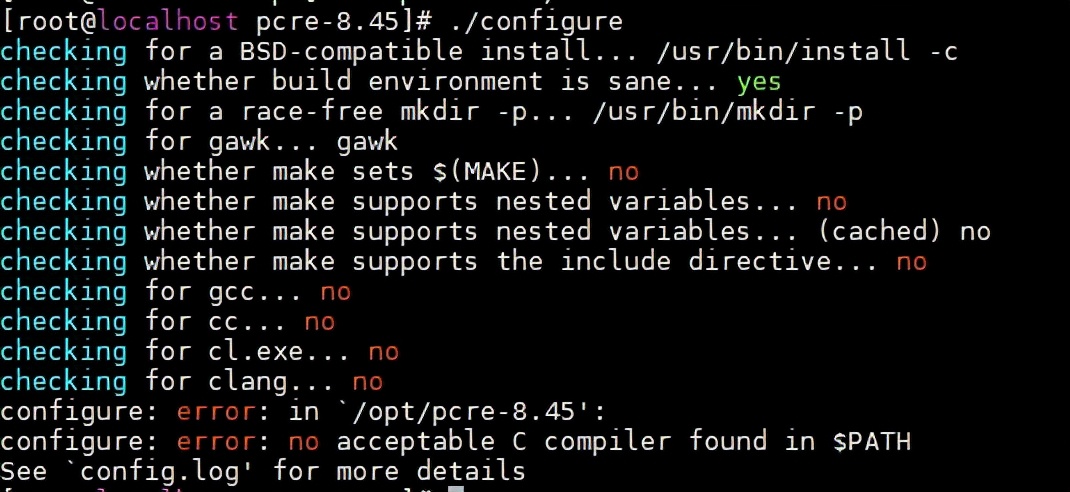This screenshot has width=1070, height=492.
Task: Click the gawk result after dots
Action: (x=367, y=142)
